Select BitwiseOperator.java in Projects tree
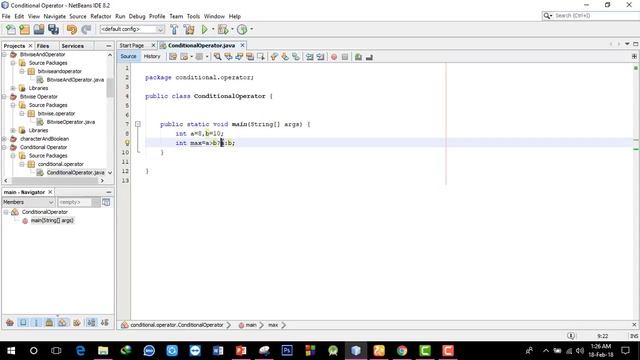The height and width of the screenshot is (360, 640). point(71,122)
